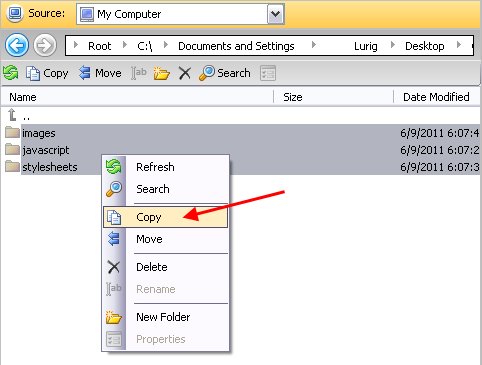Select the javascript folder
Viewport: 482px width, 365px height.
[46, 150]
